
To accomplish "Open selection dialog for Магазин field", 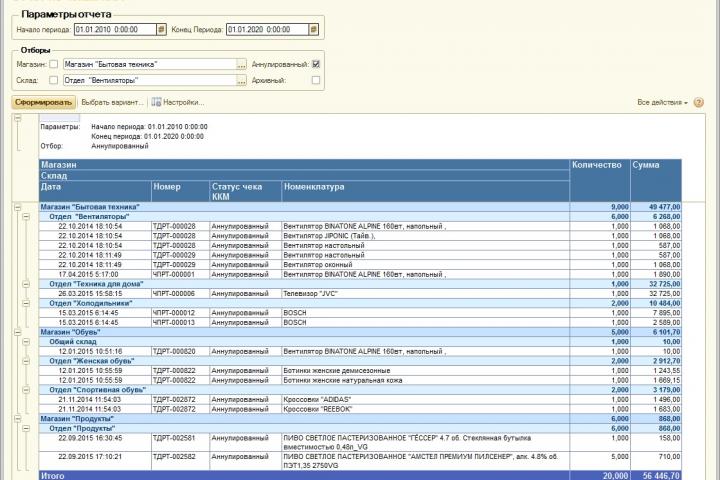I will [x=242, y=64].
